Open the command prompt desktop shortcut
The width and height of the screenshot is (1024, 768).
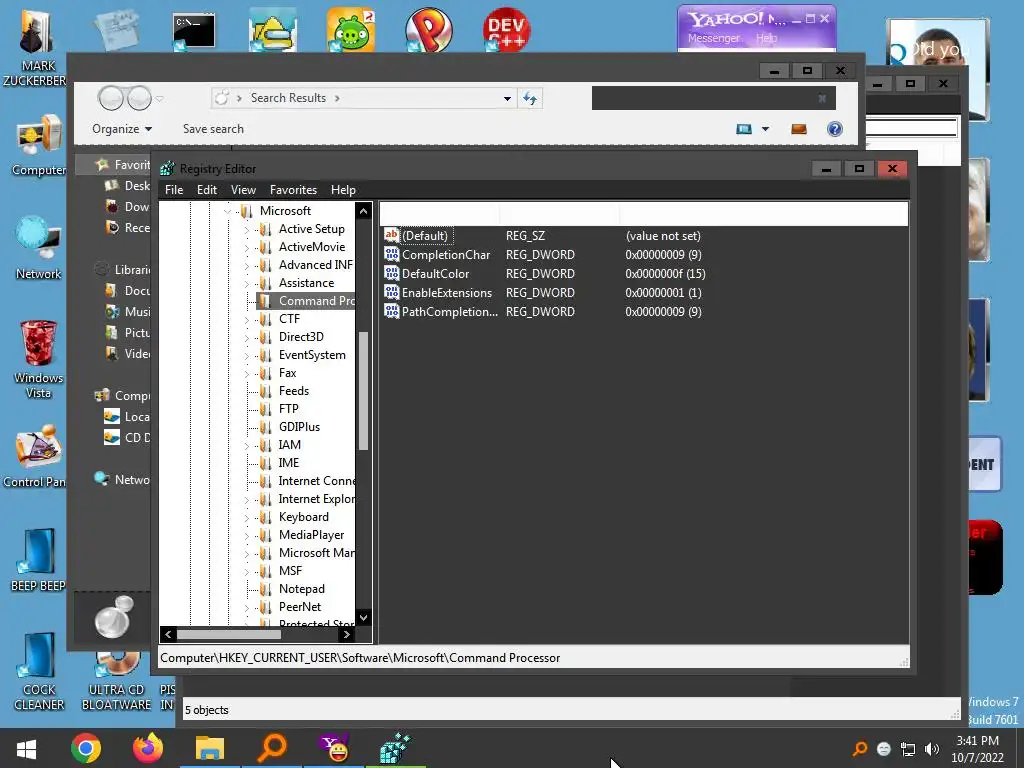pos(193,31)
